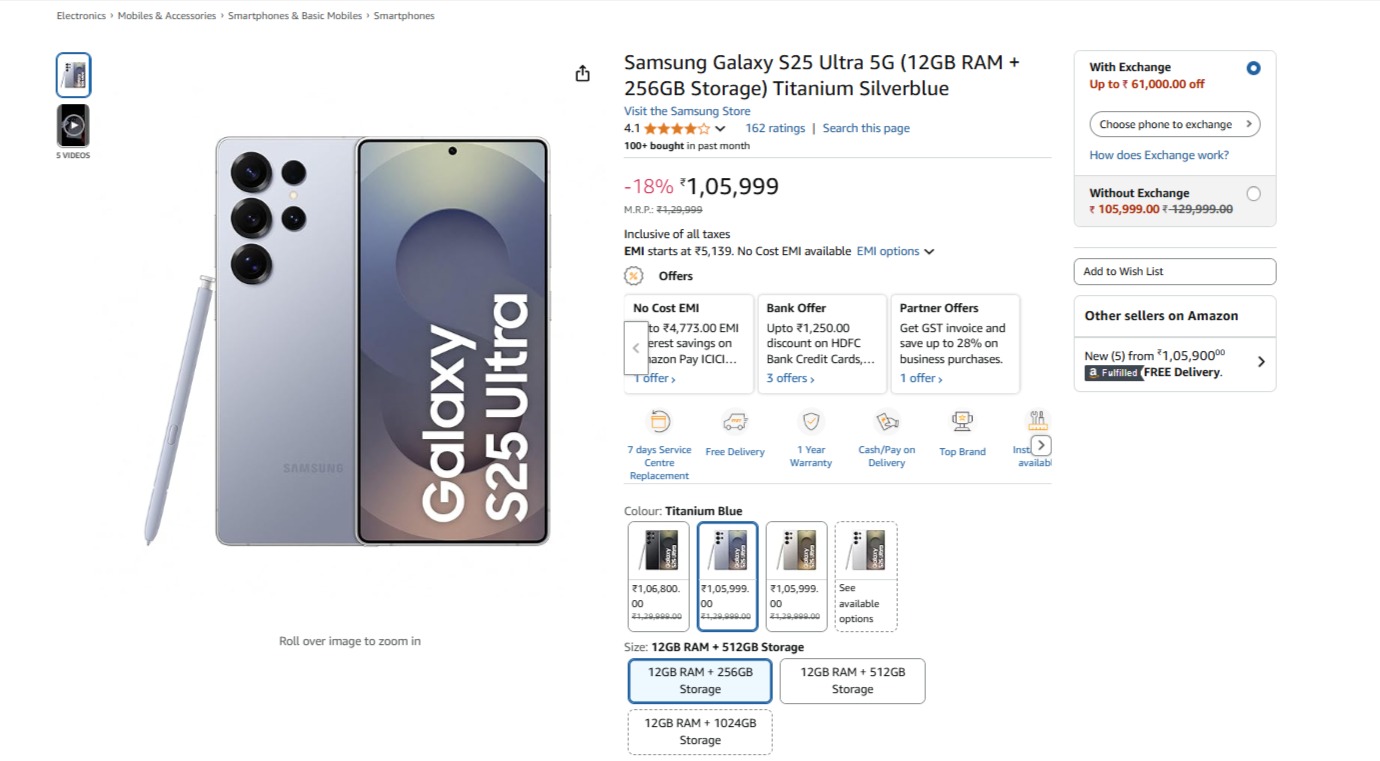
Task: Add to Wish List
Action: tap(1174, 272)
